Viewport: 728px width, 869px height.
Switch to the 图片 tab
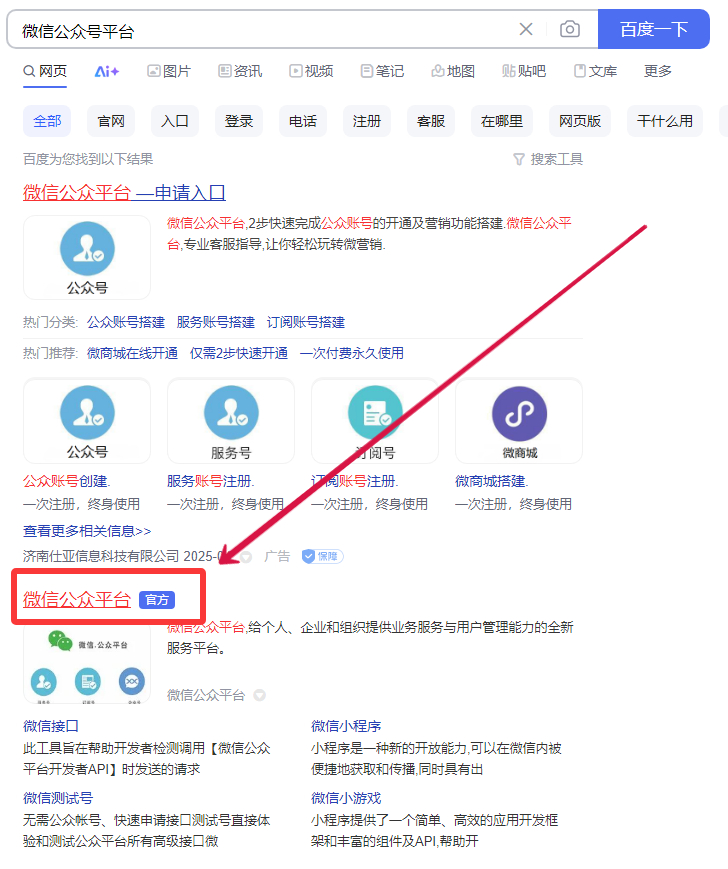(169, 71)
